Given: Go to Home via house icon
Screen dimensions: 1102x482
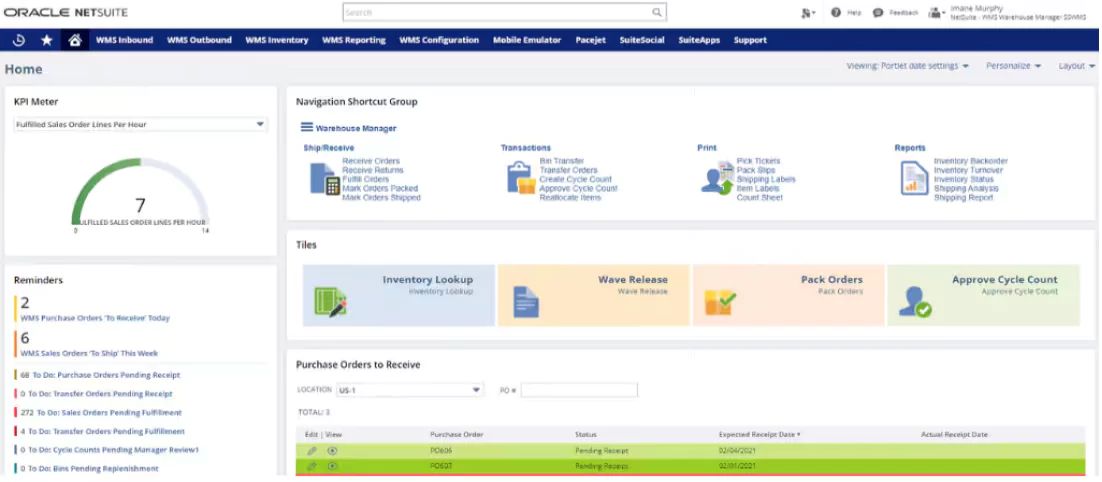Looking at the screenshot, I should point(75,40).
